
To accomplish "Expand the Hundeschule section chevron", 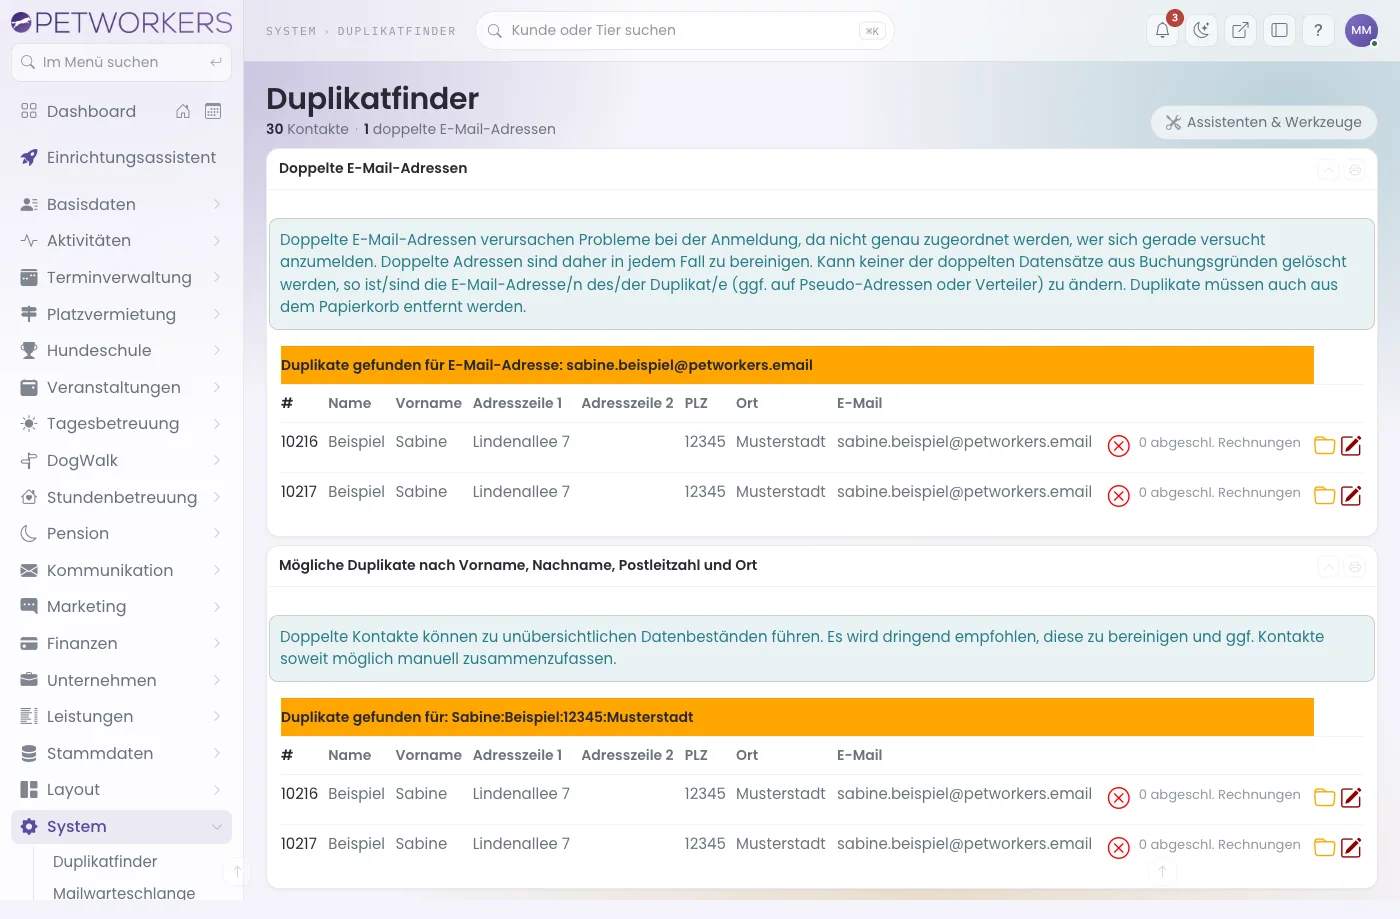I will [x=217, y=350].
